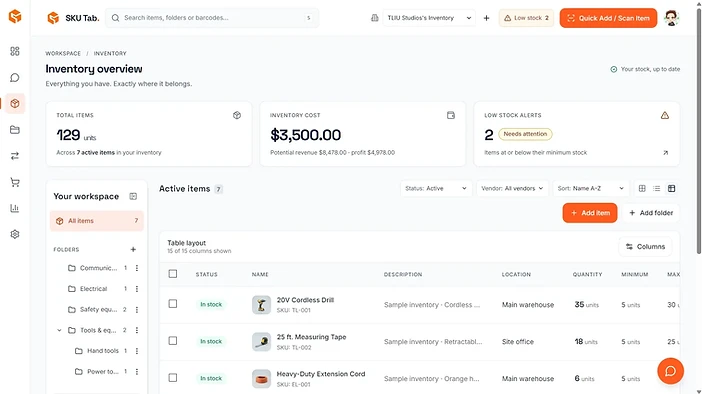
Task: Go to INVENTORY breadcrumb link
Action: point(110,53)
